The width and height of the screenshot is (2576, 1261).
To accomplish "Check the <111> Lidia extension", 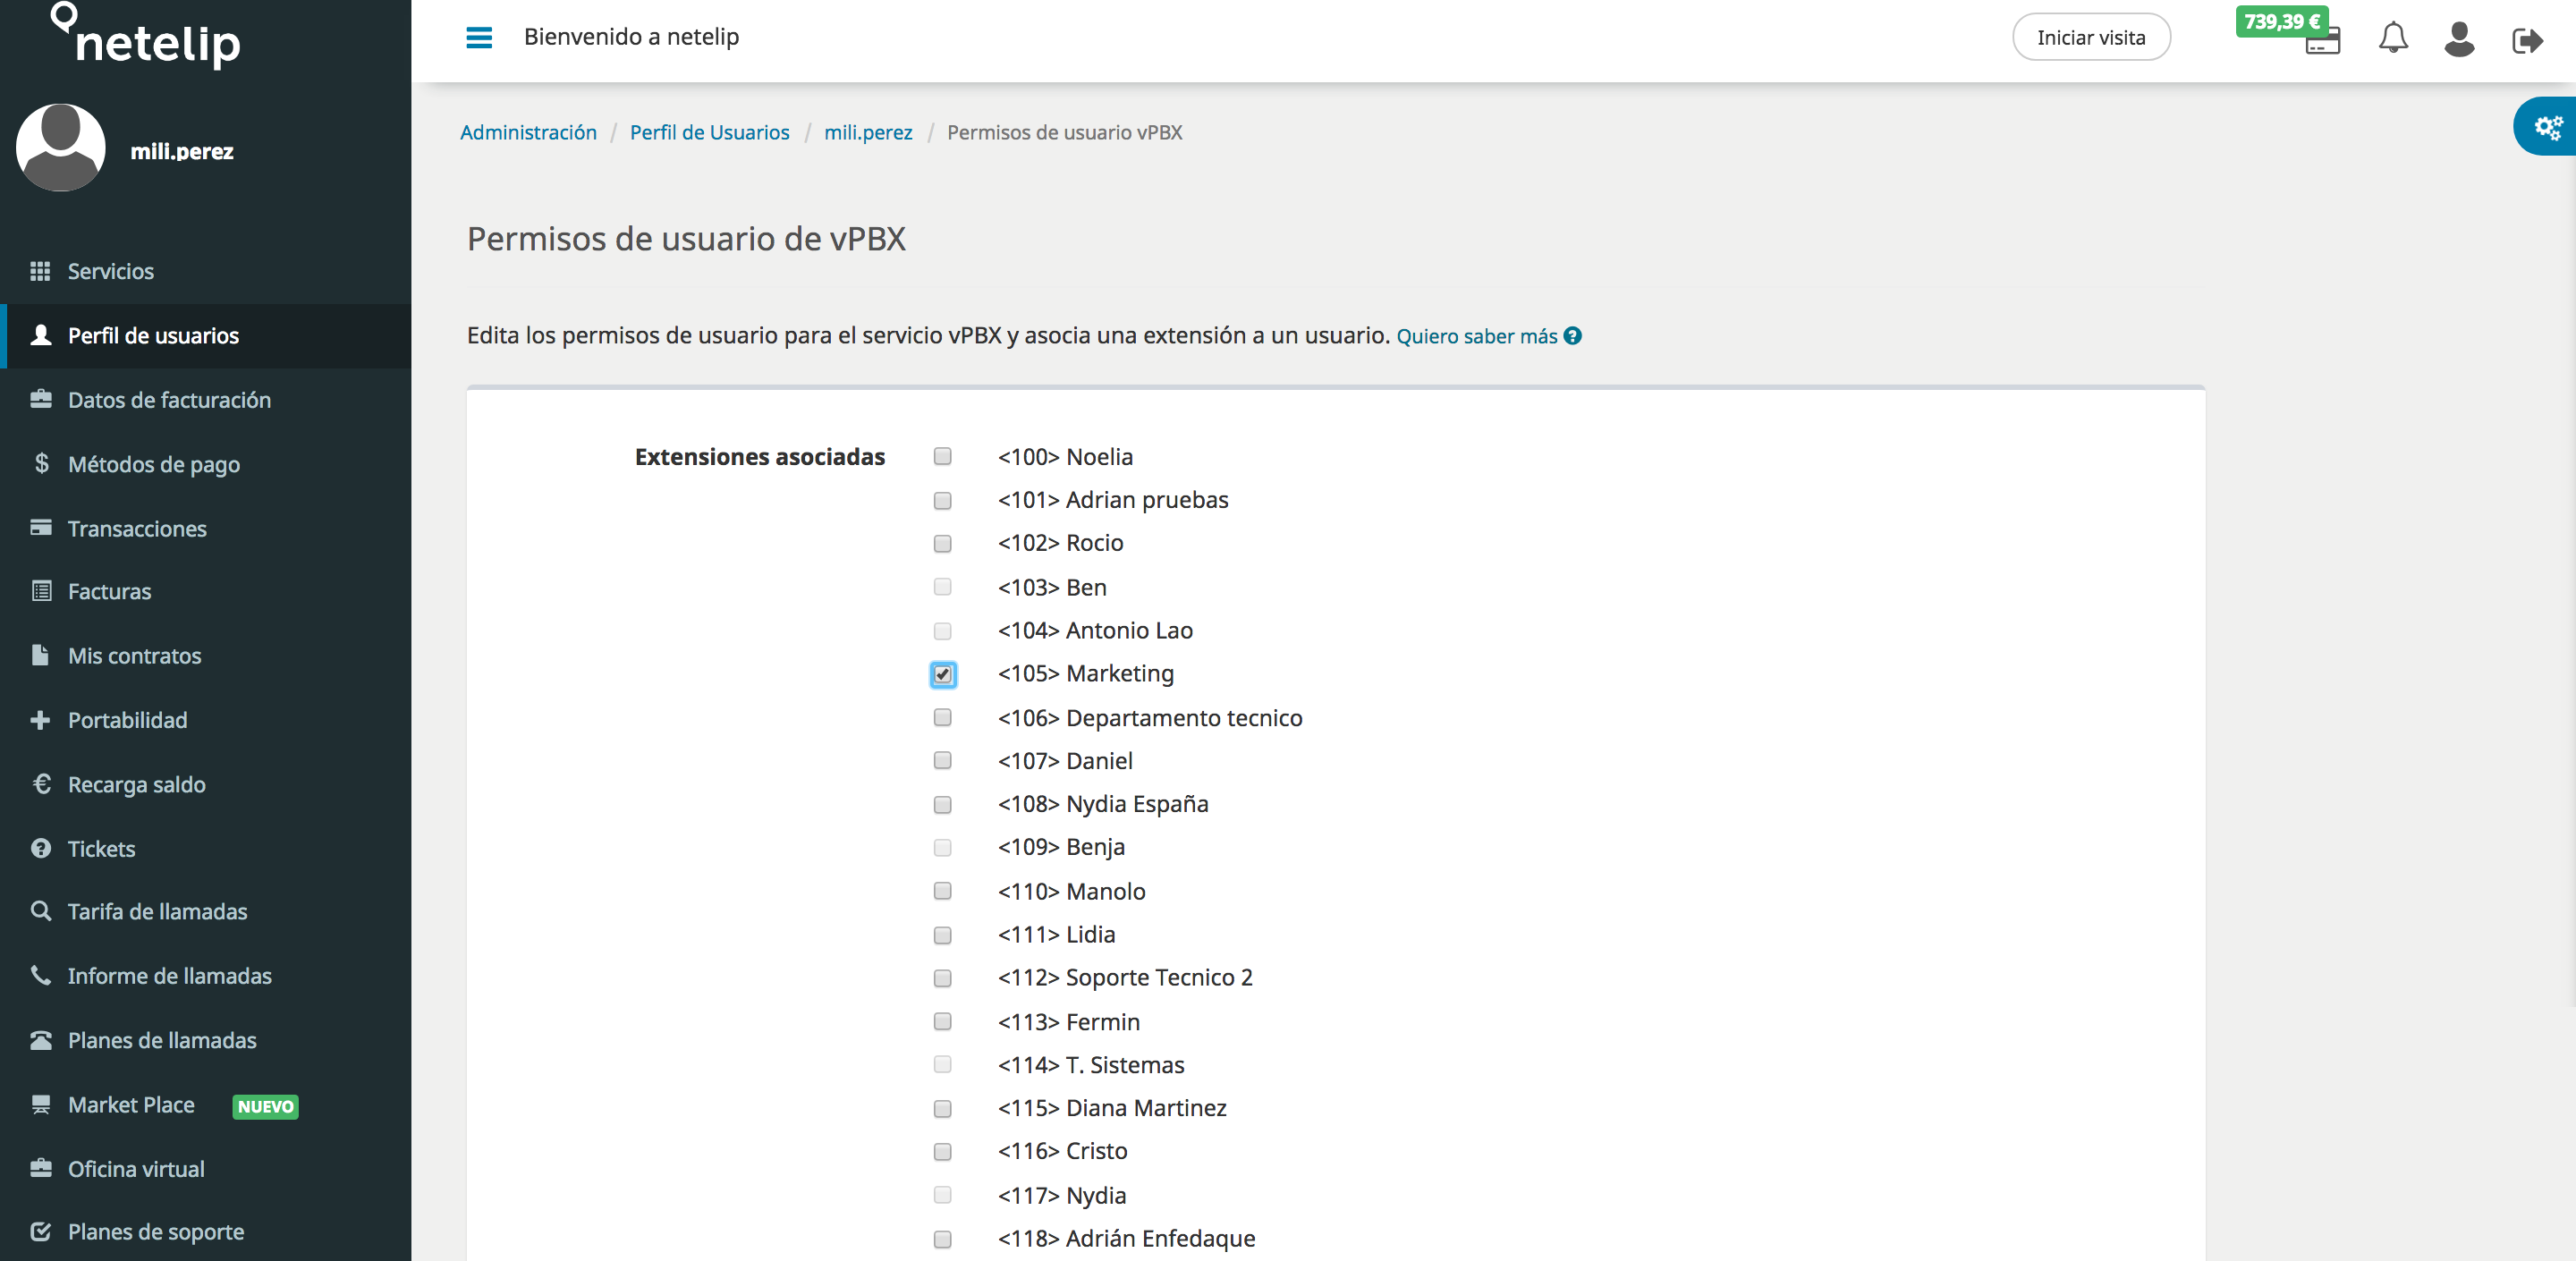I will (x=942, y=935).
